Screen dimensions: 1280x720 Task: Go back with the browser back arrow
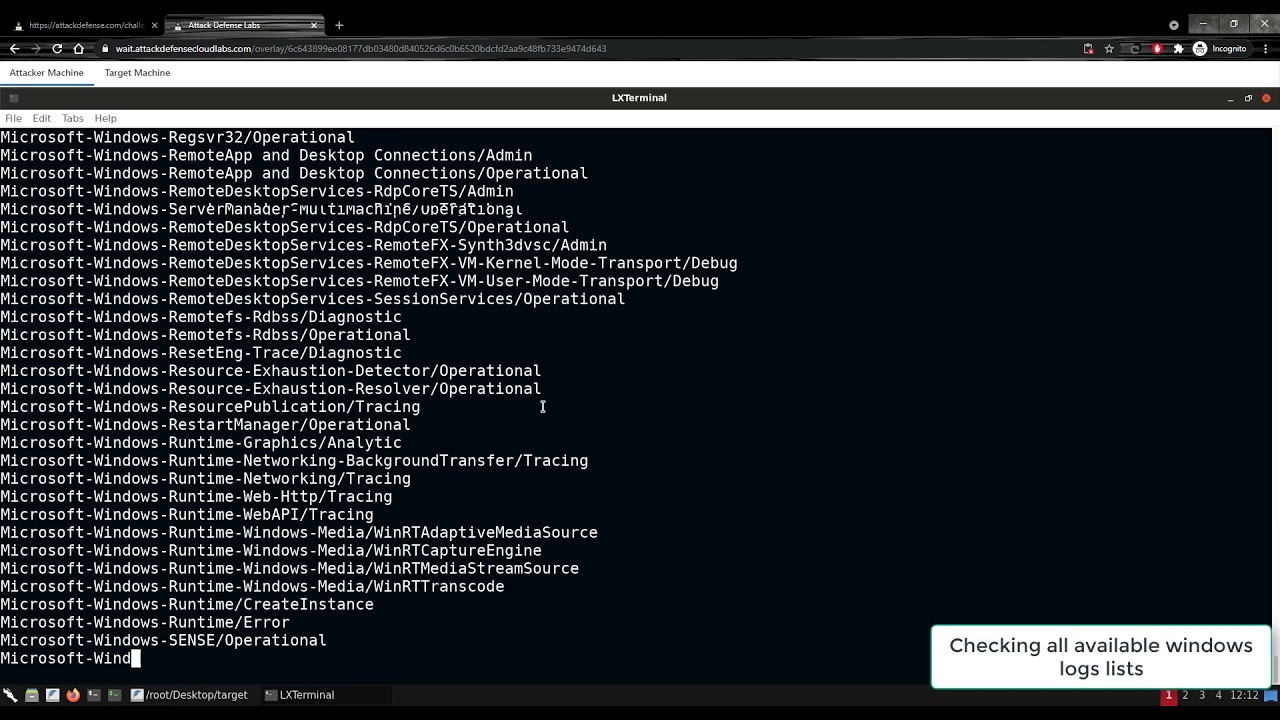point(14,48)
